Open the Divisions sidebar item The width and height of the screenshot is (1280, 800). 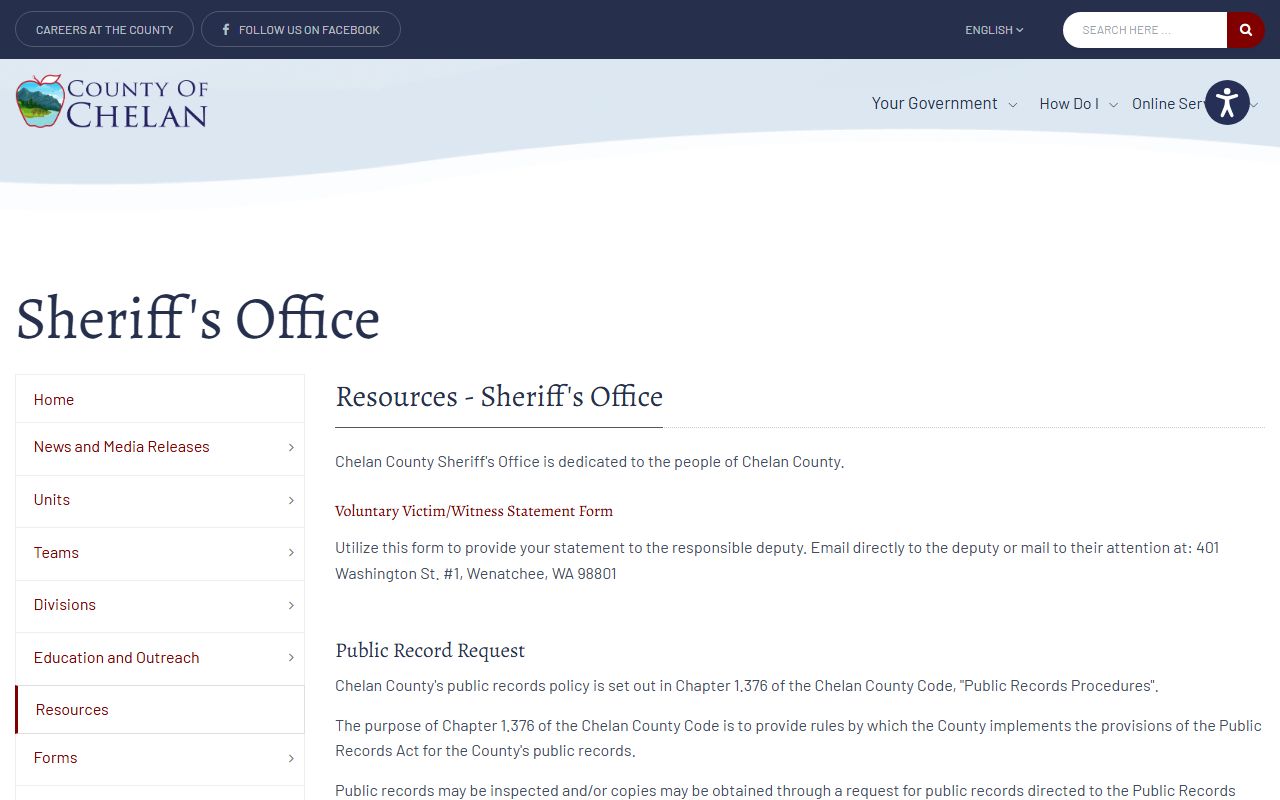pyautogui.click(x=65, y=605)
